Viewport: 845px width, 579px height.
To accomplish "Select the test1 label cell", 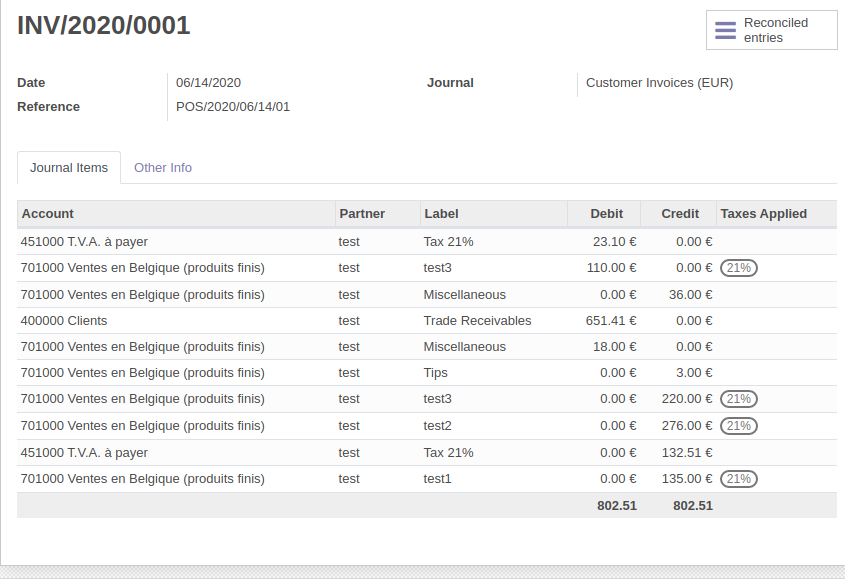I will click(x=437, y=479).
